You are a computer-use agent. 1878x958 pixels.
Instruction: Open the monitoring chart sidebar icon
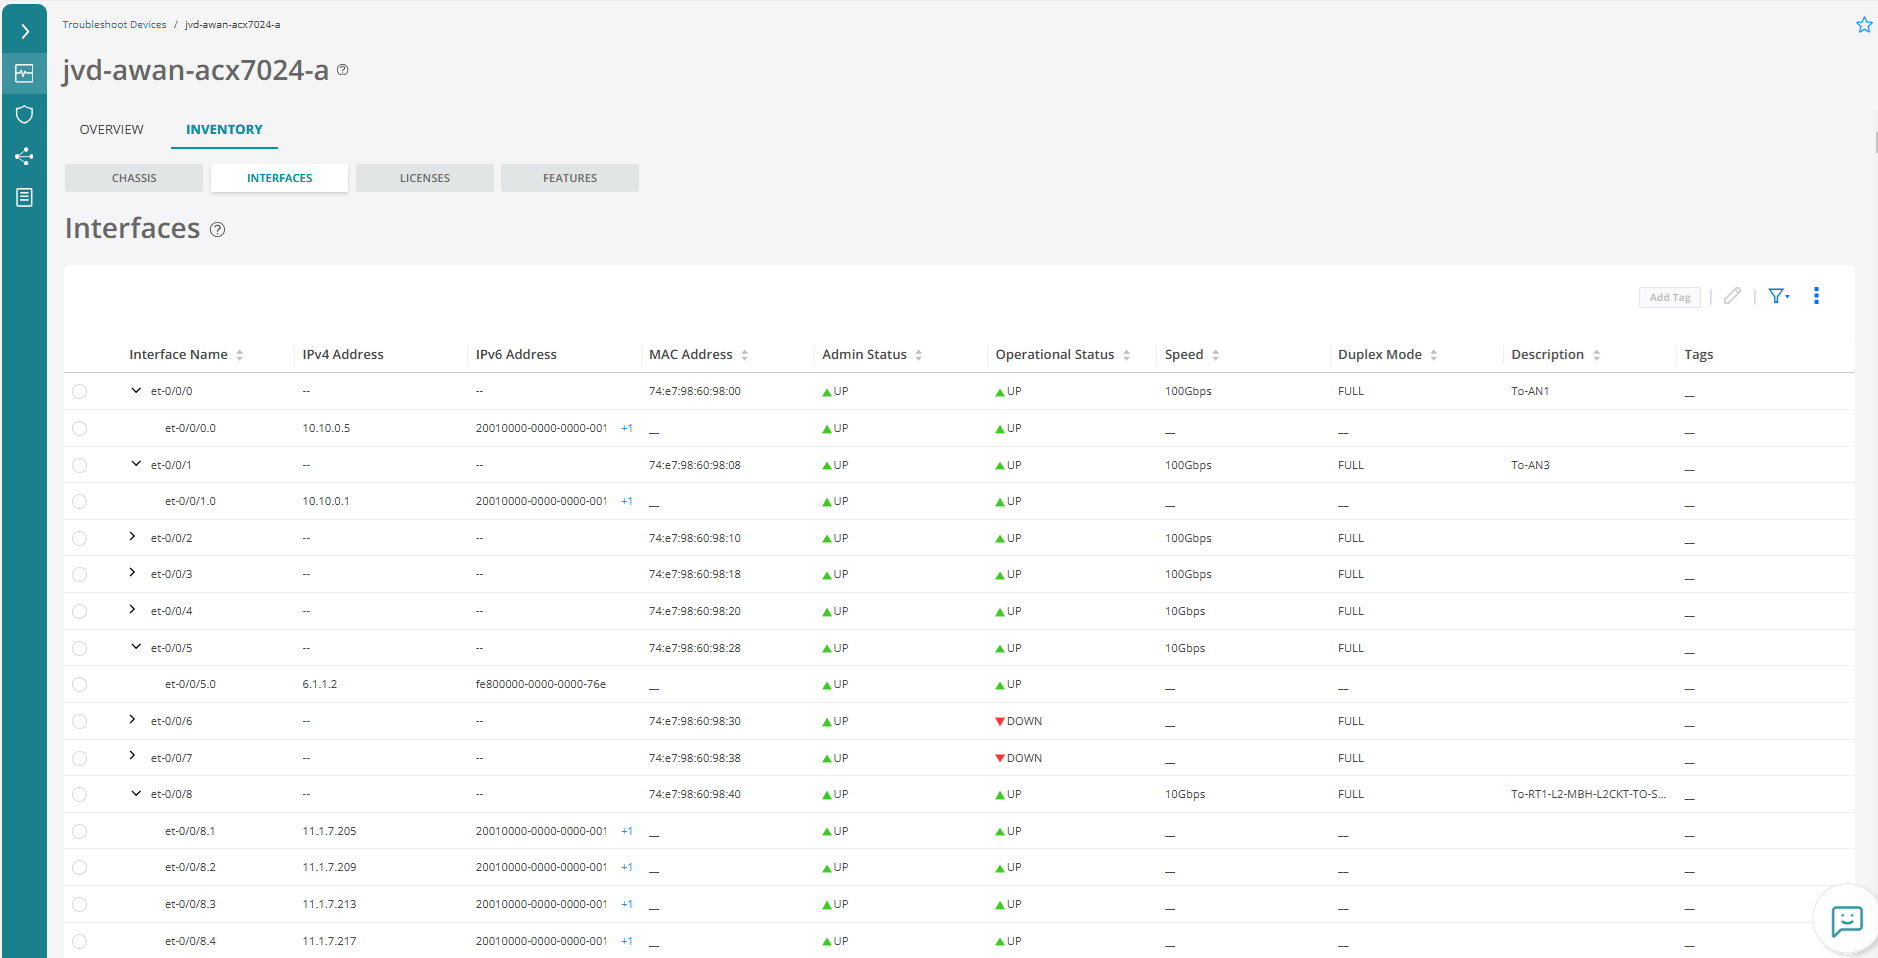[x=25, y=73]
